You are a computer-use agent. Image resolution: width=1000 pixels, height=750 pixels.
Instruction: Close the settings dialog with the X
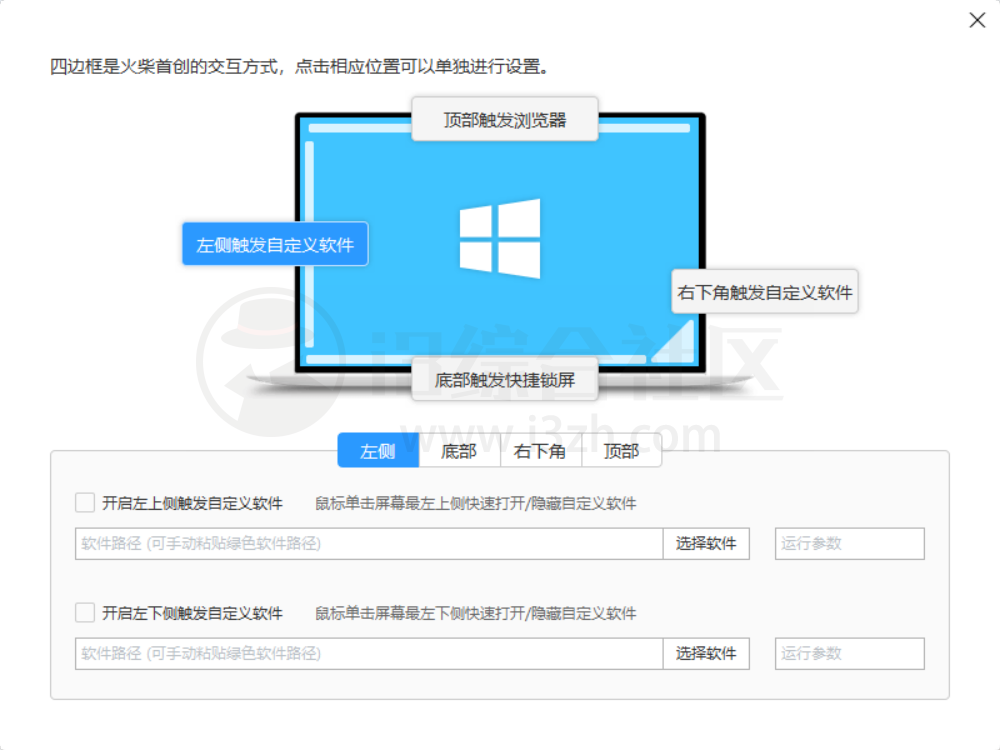pyautogui.click(x=977, y=20)
